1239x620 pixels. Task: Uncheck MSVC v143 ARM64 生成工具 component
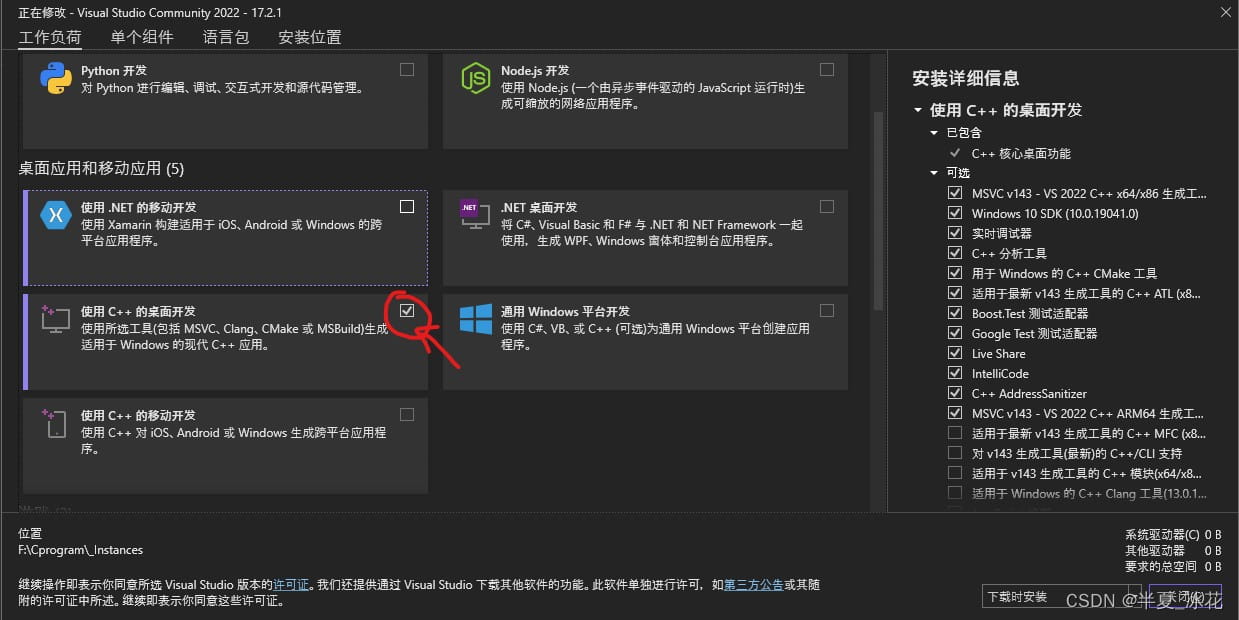pyautogui.click(x=954, y=413)
